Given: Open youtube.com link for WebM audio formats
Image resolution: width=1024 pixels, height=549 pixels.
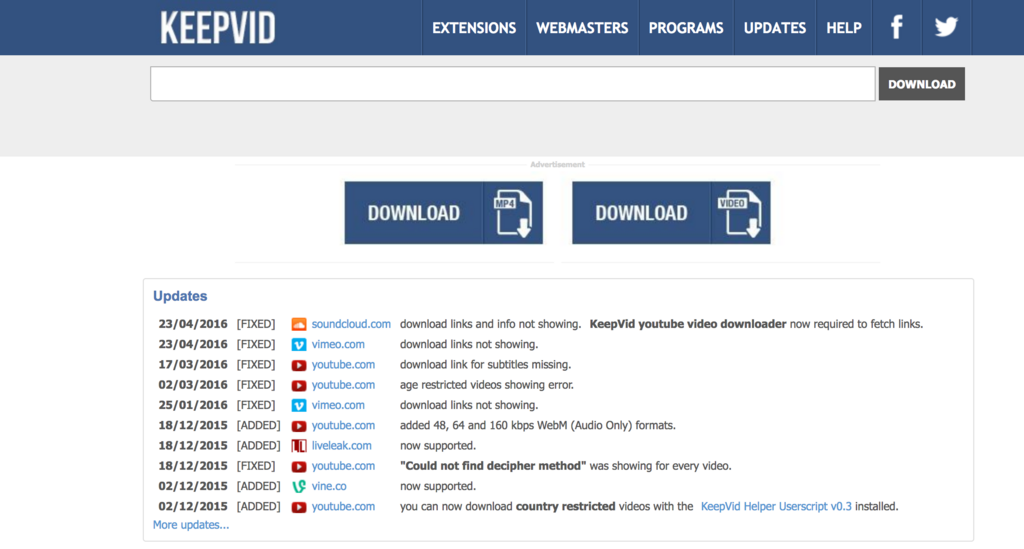Looking at the screenshot, I should pyautogui.click(x=343, y=425).
